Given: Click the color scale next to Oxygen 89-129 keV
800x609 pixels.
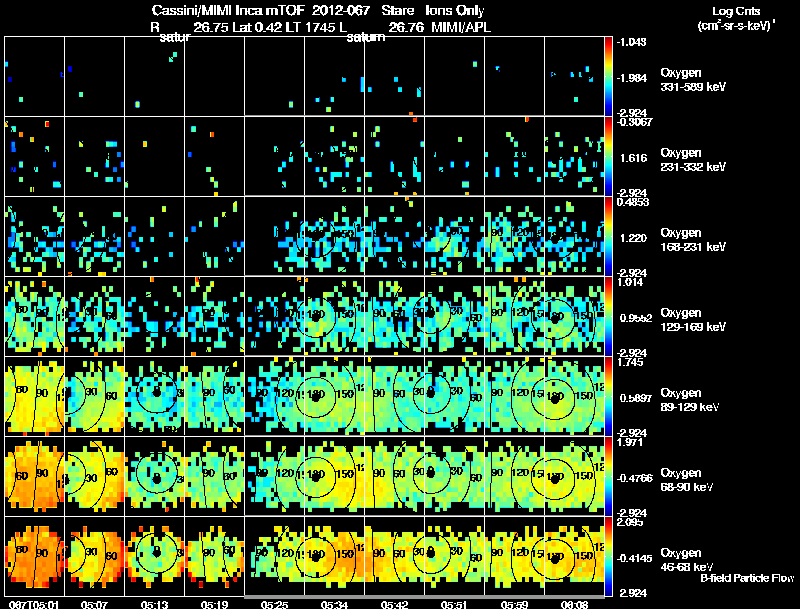Looking at the screenshot, I should (608, 396).
